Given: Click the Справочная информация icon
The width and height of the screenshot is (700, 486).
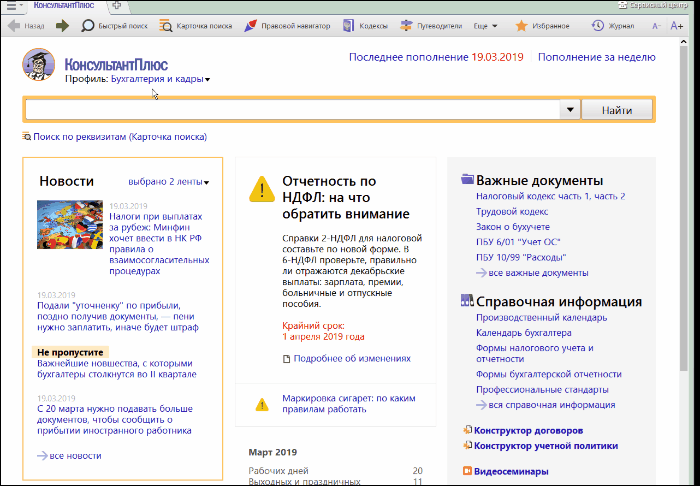Looking at the screenshot, I should [467, 301].
